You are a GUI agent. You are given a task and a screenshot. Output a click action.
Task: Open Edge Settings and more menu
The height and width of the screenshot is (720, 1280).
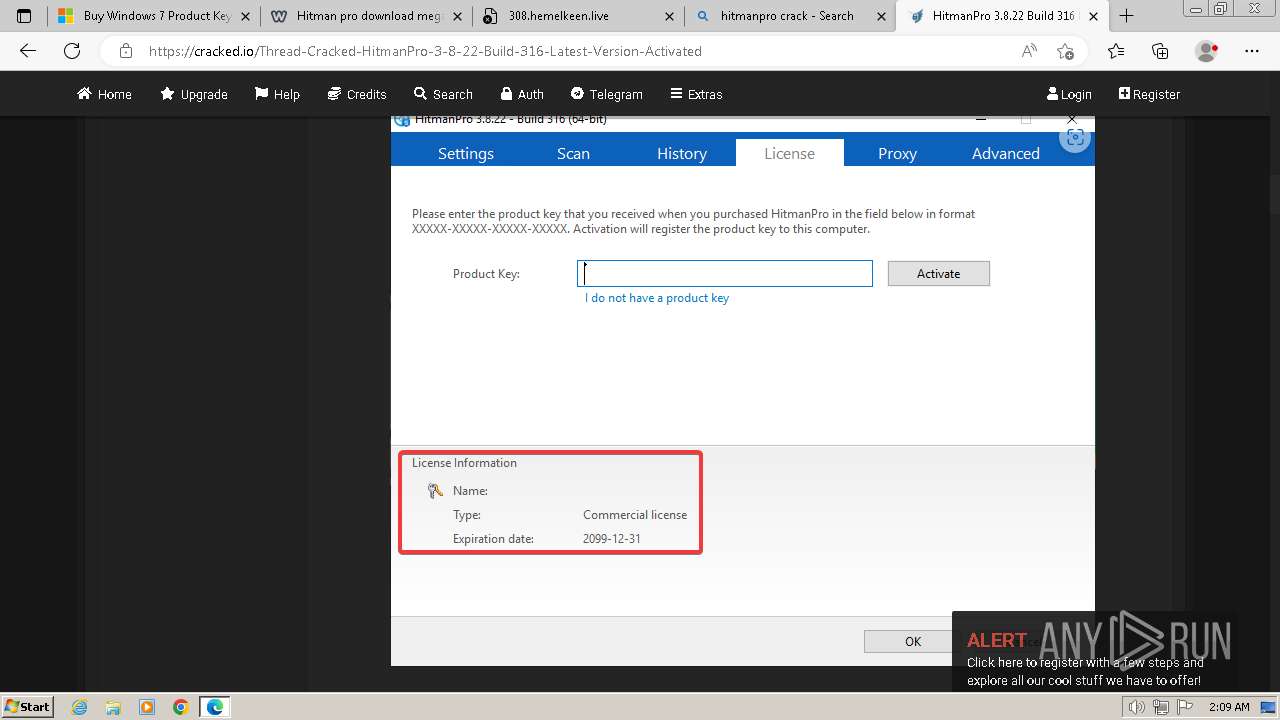pyautogui.click(x=1252, y=51)
